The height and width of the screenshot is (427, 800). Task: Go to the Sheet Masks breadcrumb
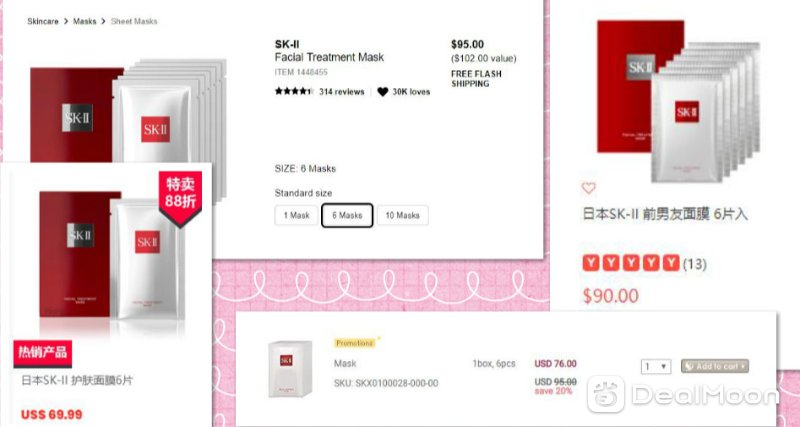point(134,21)
